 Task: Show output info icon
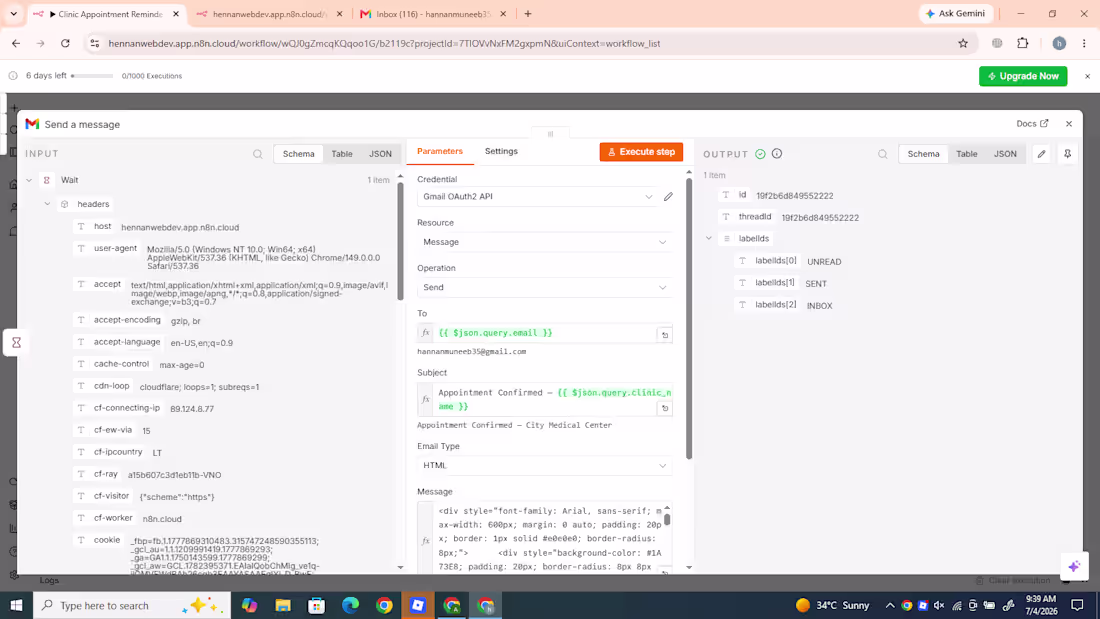777,154
